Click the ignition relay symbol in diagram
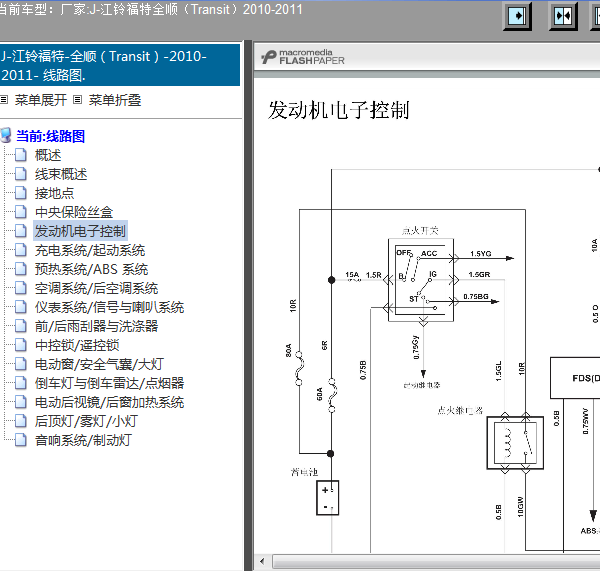Screen dimensions: 600x571 pyautogui.click(x=515, y=443)
